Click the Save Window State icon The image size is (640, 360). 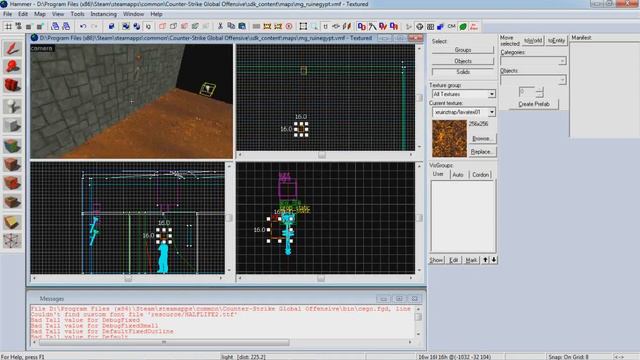pyautogui.click(x=66, y=27)
